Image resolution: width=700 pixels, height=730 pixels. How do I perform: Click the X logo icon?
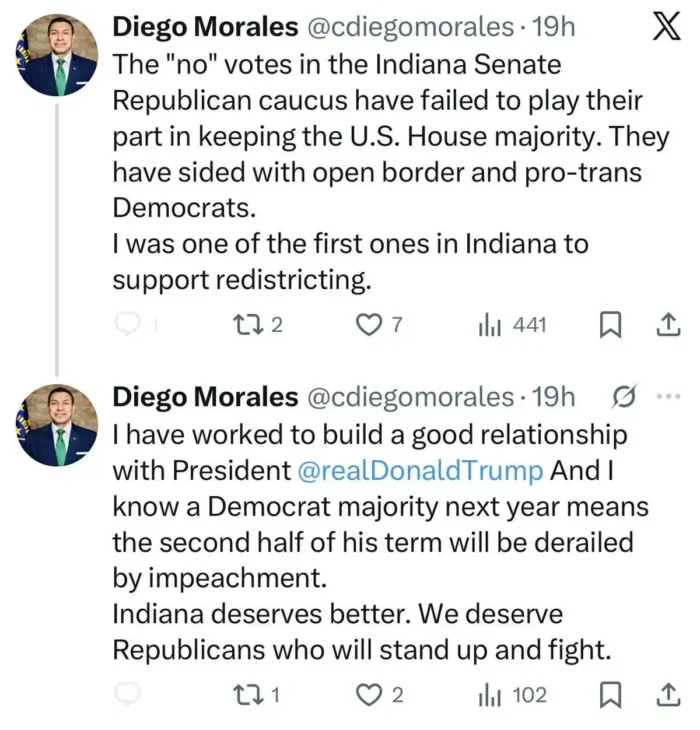coord(665,27)
